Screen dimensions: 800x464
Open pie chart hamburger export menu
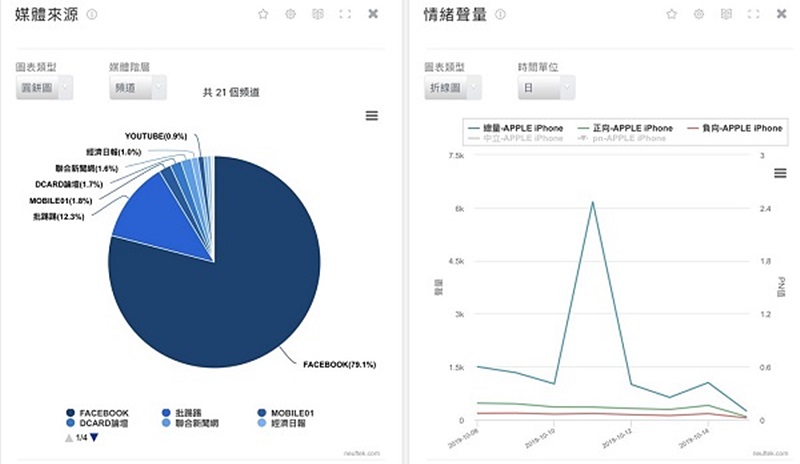[372, 116]
